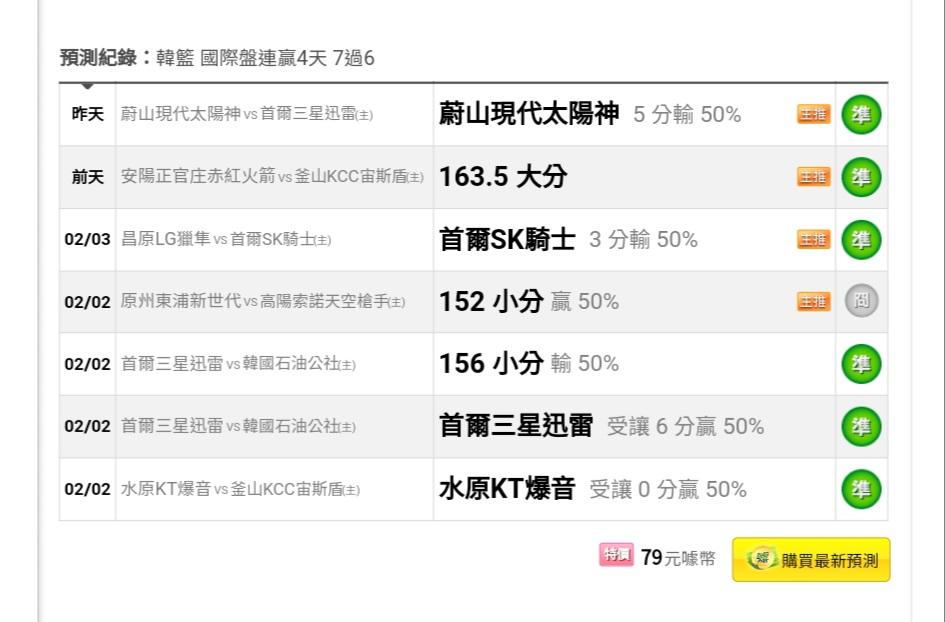945x622 pixels.
Task: Click green 準 badge in 昨天 row
Action: click(861, 115)
